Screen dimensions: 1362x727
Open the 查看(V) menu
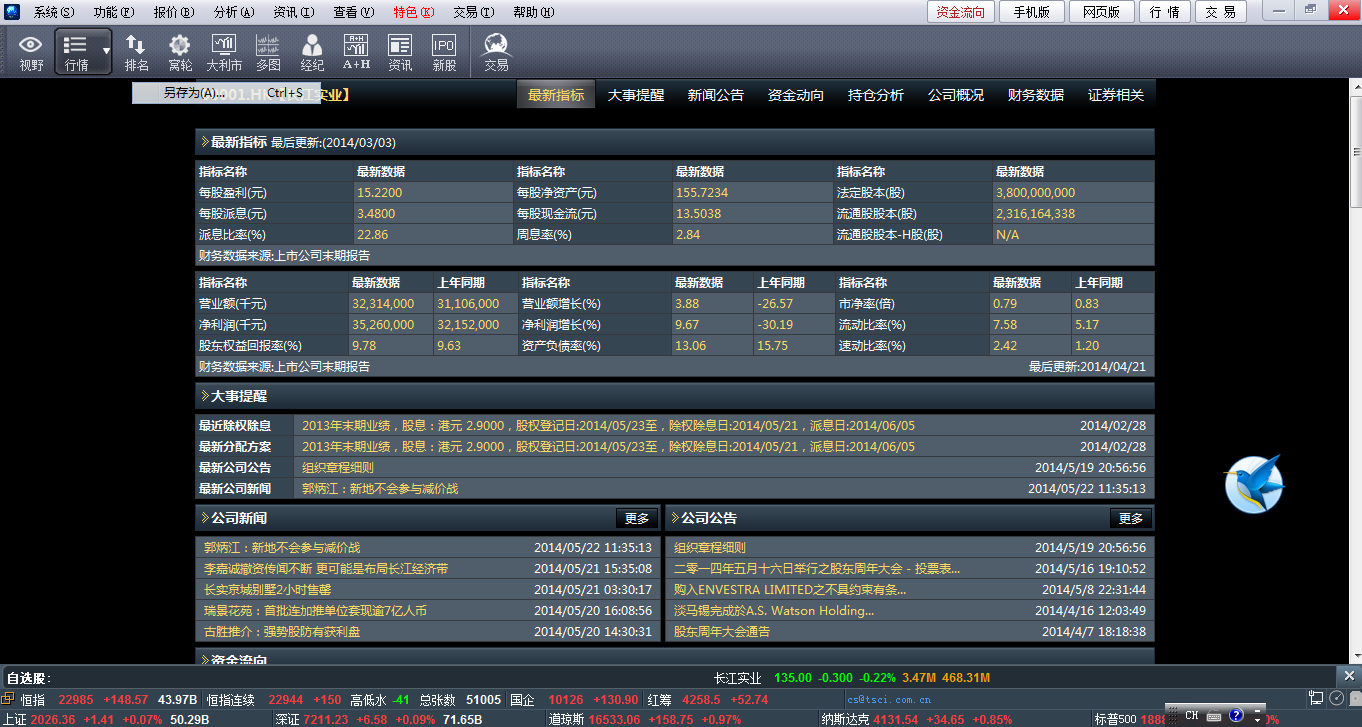(x=354, y=12)
